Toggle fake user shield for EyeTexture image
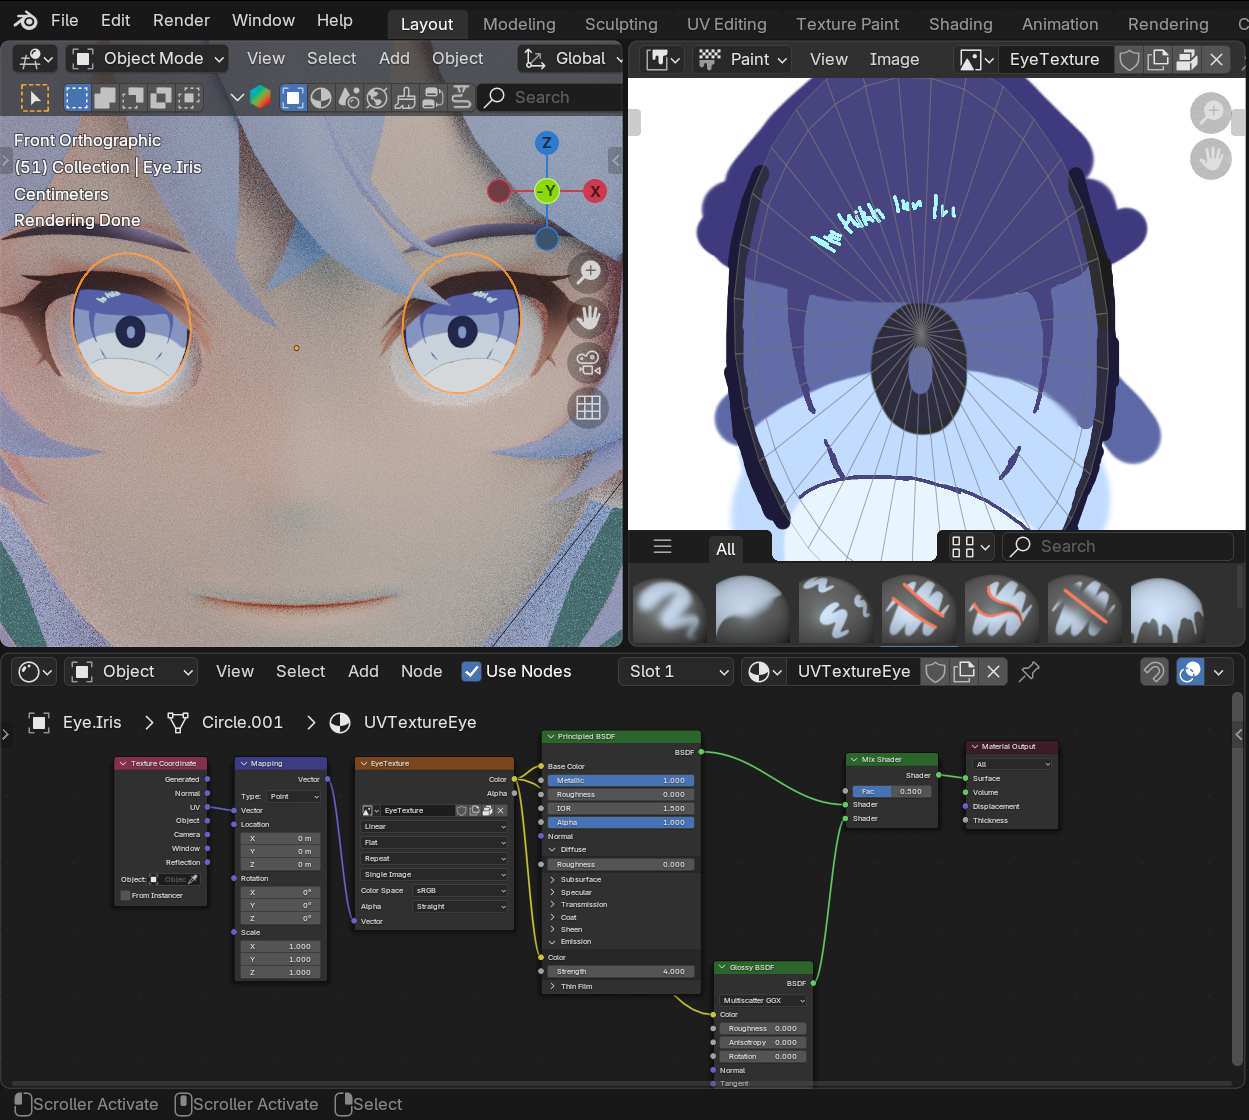 tap(1129, 60)
